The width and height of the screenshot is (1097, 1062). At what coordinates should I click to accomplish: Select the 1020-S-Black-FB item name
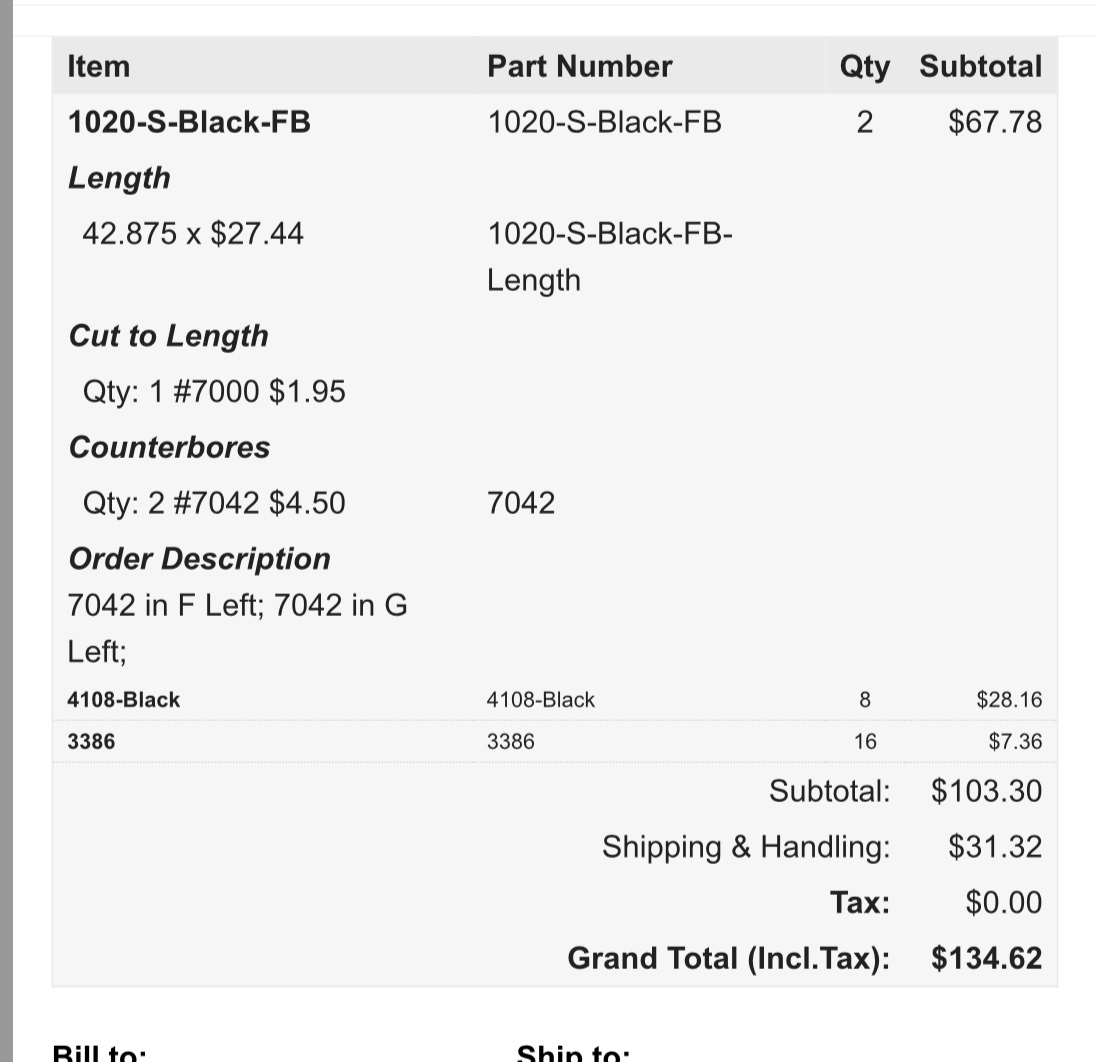[x=189, y=122]
